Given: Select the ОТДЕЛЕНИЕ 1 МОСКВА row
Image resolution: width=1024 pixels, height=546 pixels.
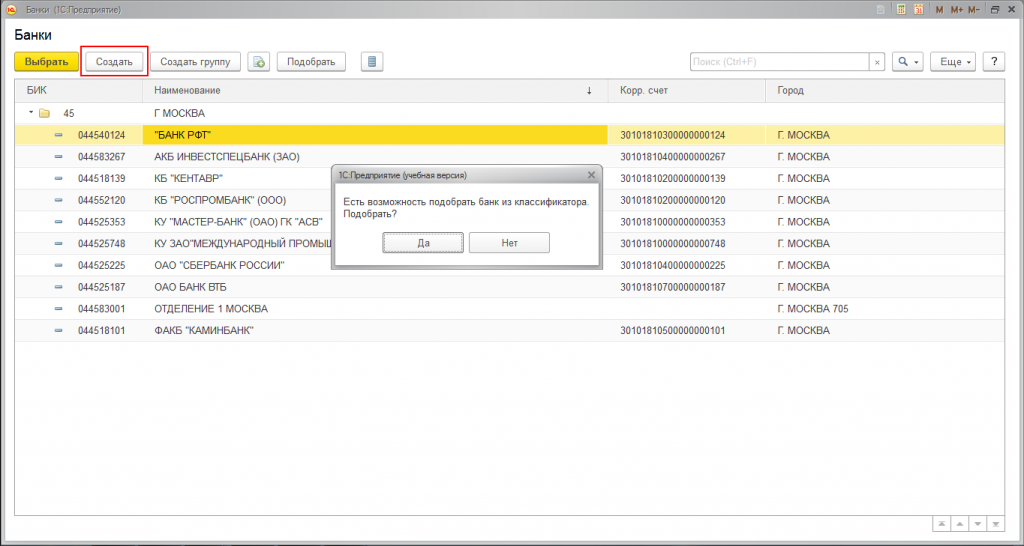Looking at the screenshot, I should coord(211,309).
